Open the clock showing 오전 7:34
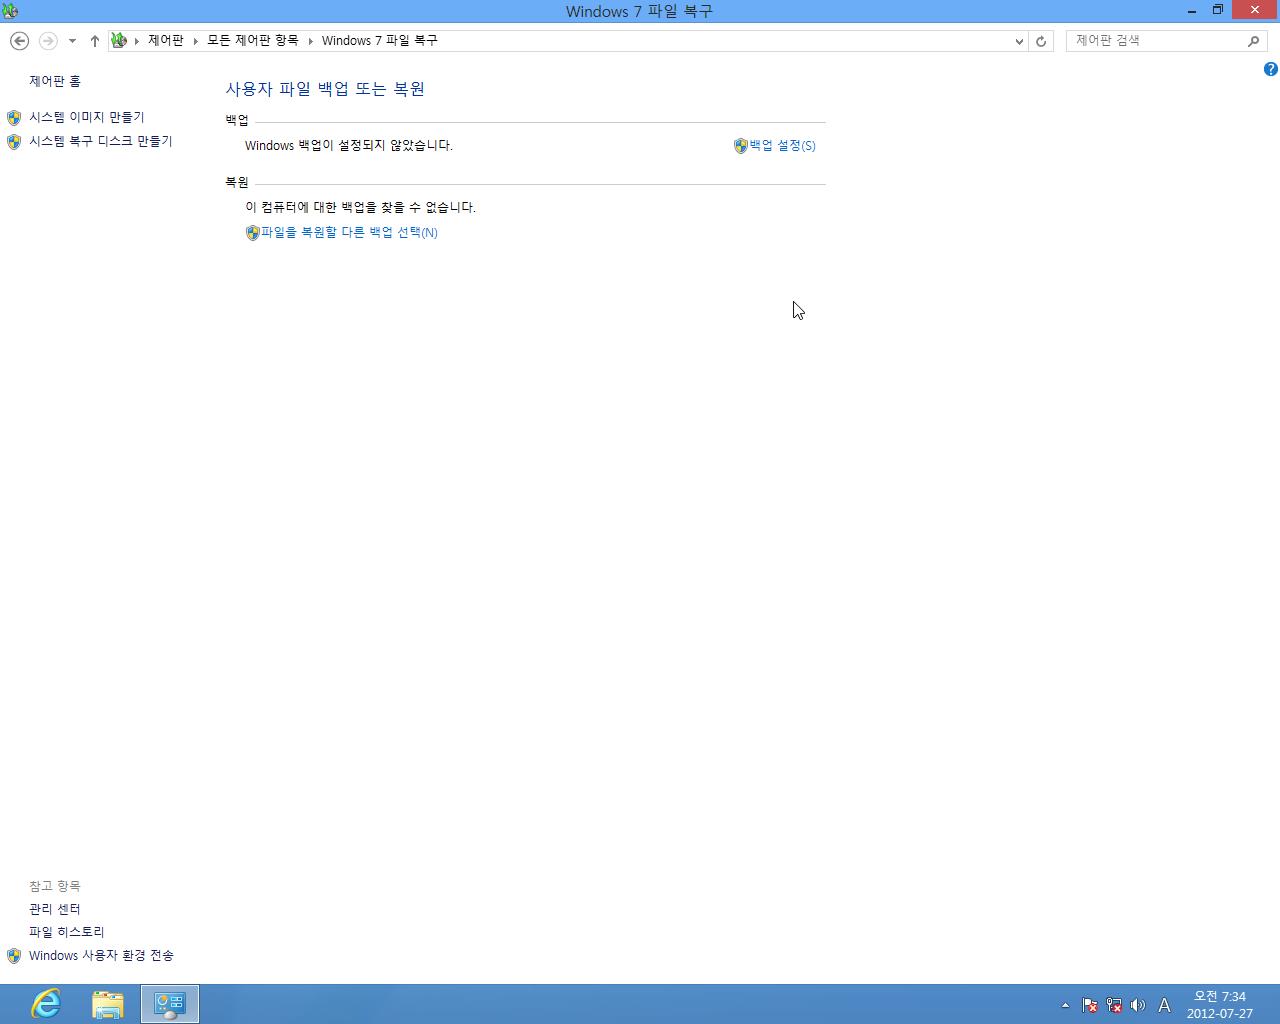 (x=1220, y=1004)
